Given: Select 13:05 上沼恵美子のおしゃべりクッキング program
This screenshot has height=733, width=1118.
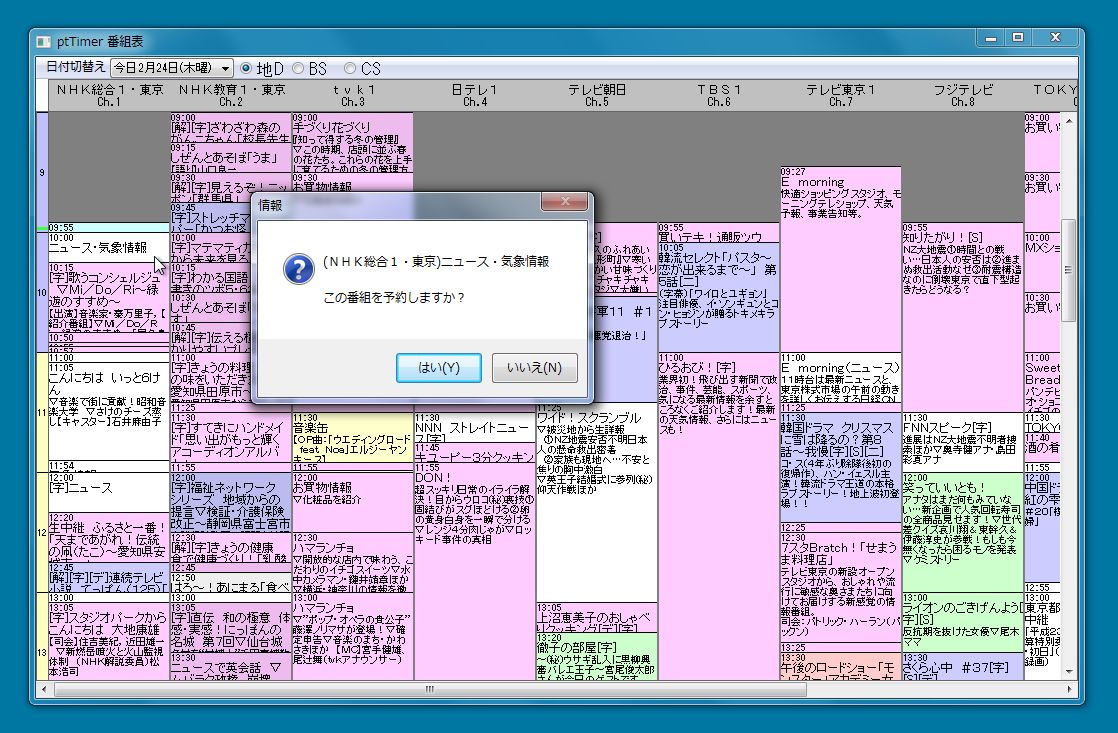Looking at the screenshot, I should [596, 617].
